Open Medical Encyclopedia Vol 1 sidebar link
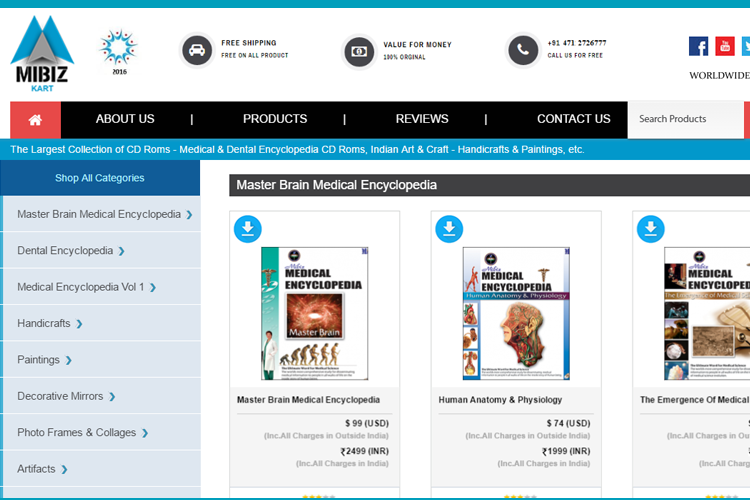This screenshot has width=750, height=500. (x=80, y=287)
